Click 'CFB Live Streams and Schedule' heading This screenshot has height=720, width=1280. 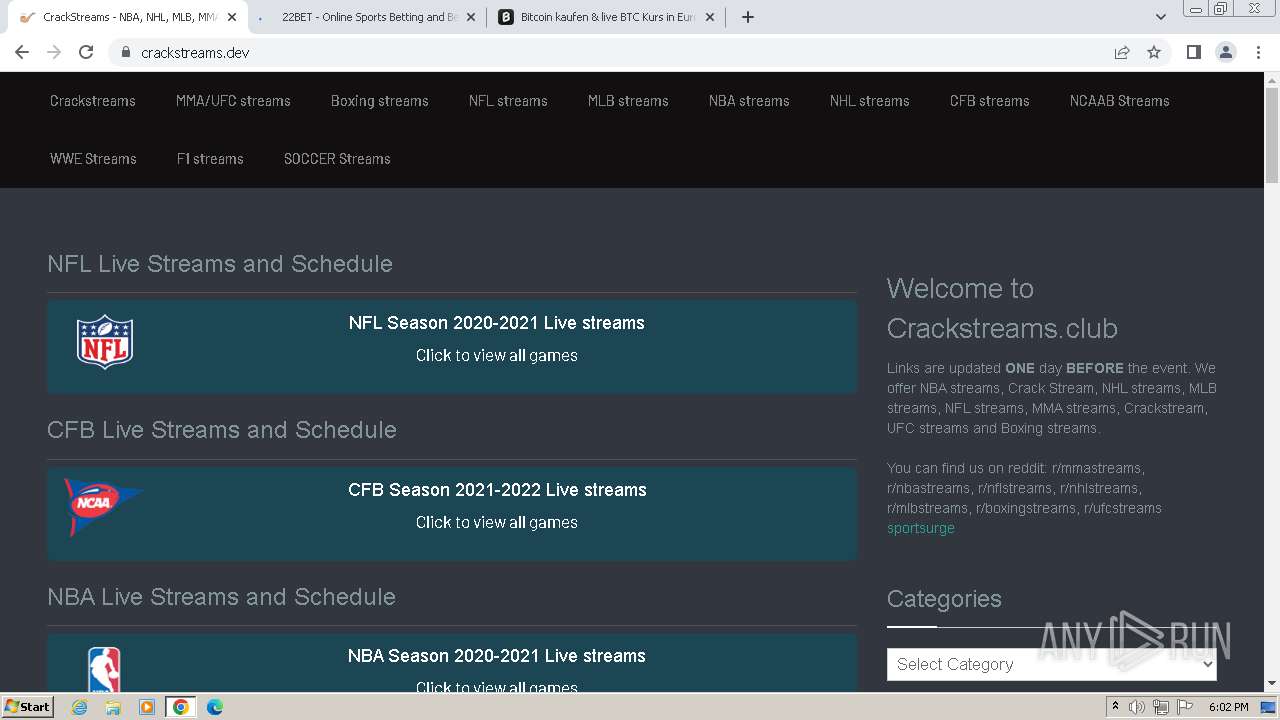(222, 430)
